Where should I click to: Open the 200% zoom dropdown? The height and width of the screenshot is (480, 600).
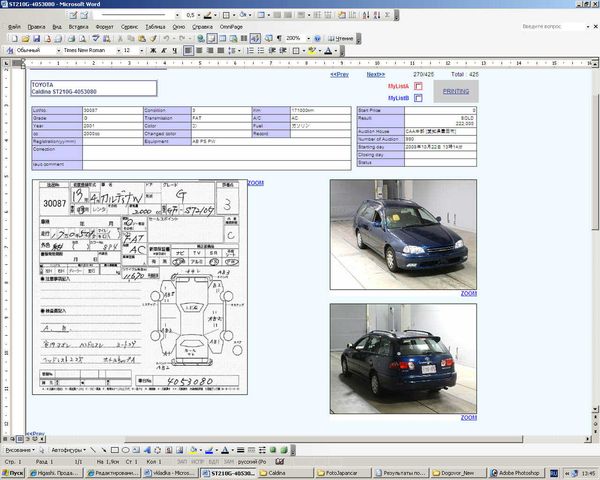(x=308, y=39)
